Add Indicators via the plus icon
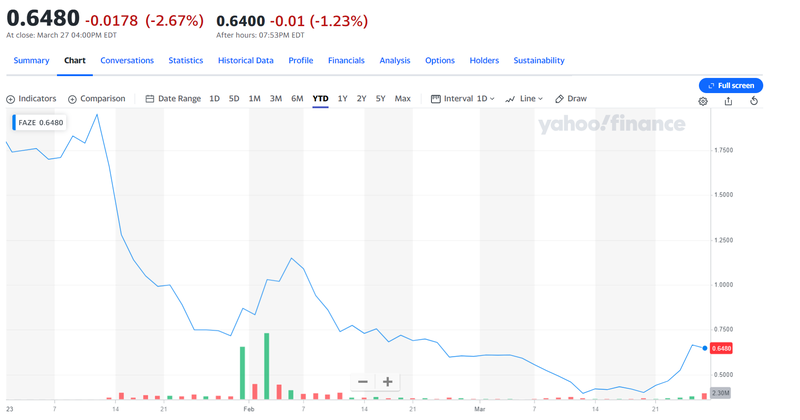The image size is (800, 420). tap(11, 99)
